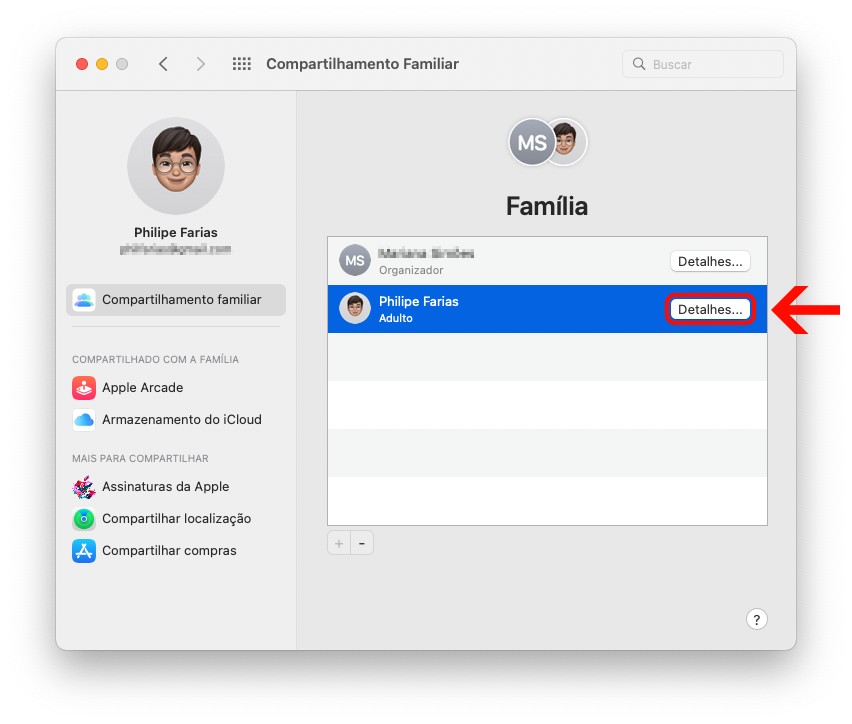This screenshot has height=724, width=852.
Task: Click the magnifying glass search icon
Action: point(639,64)
